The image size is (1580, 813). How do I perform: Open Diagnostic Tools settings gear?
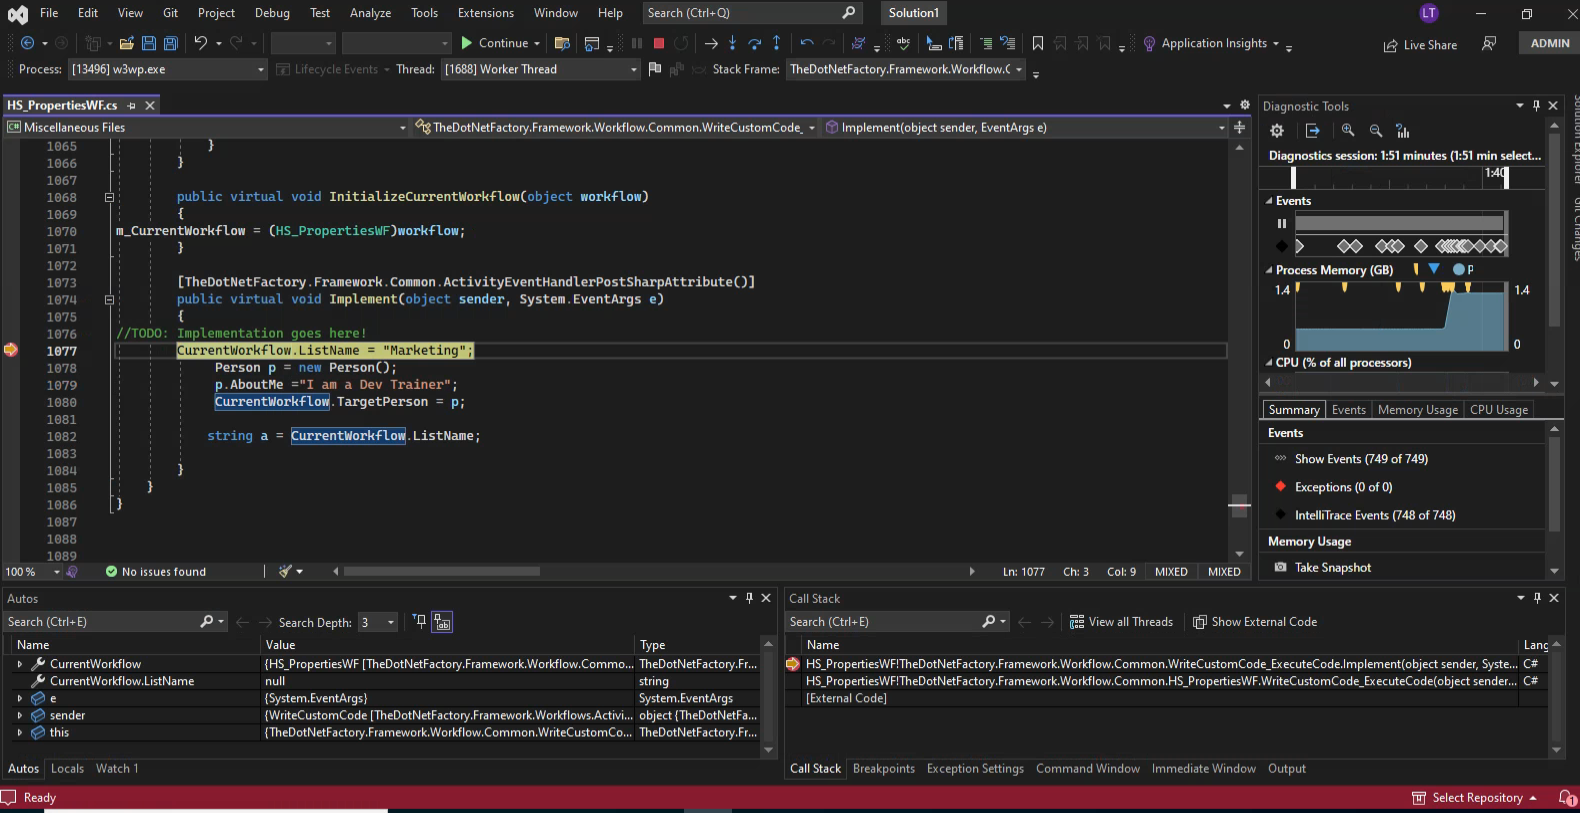1277,131
